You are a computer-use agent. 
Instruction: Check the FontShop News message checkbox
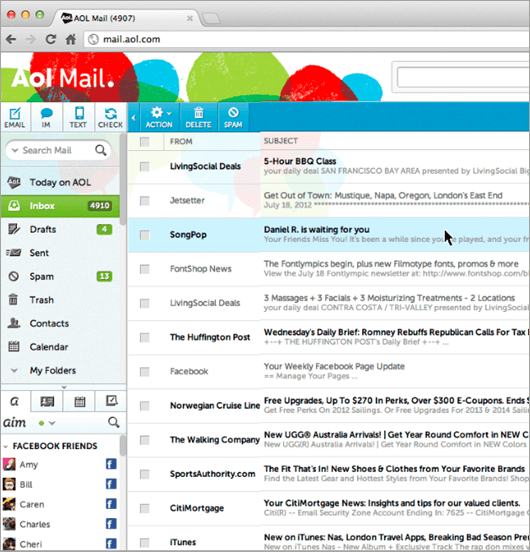tap(145, 269)
